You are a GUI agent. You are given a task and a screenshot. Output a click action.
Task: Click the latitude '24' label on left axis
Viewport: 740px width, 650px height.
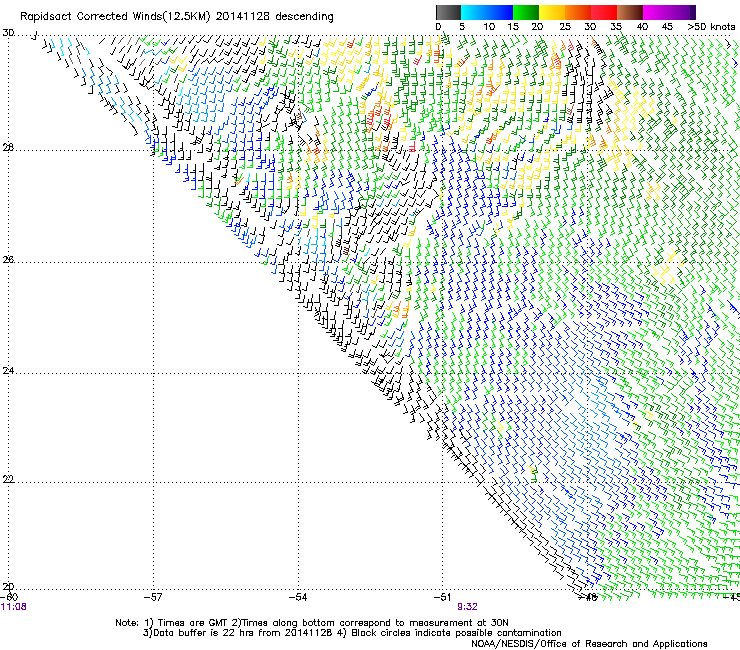coord(8,371)
